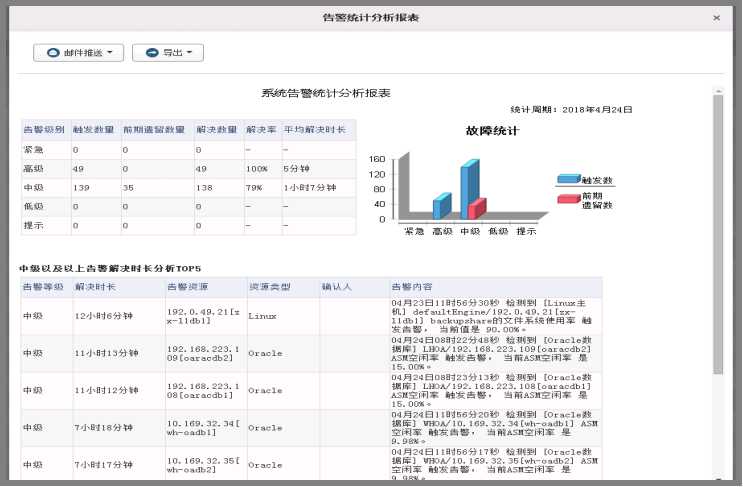Click the 12小时6分钟 duration cell
This screenshot has height=487, width=743.
pos(104,316)
